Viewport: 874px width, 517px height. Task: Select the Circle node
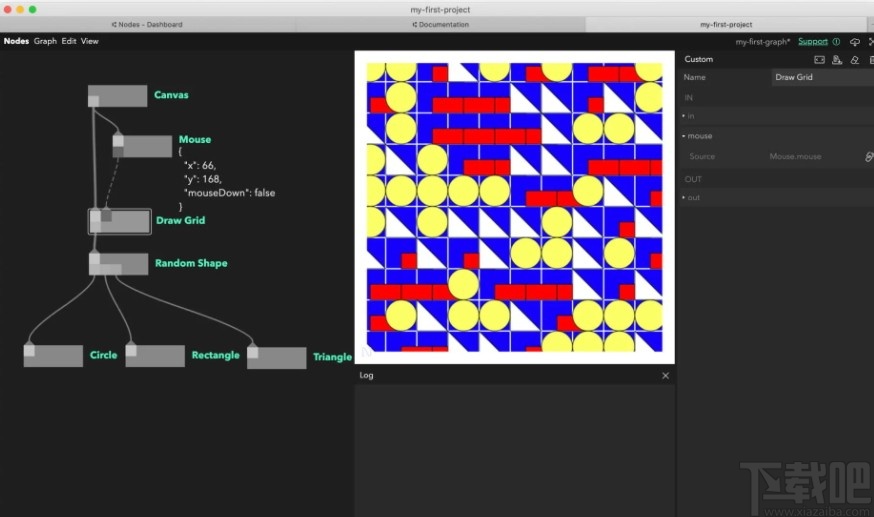(x=54, y=356)
